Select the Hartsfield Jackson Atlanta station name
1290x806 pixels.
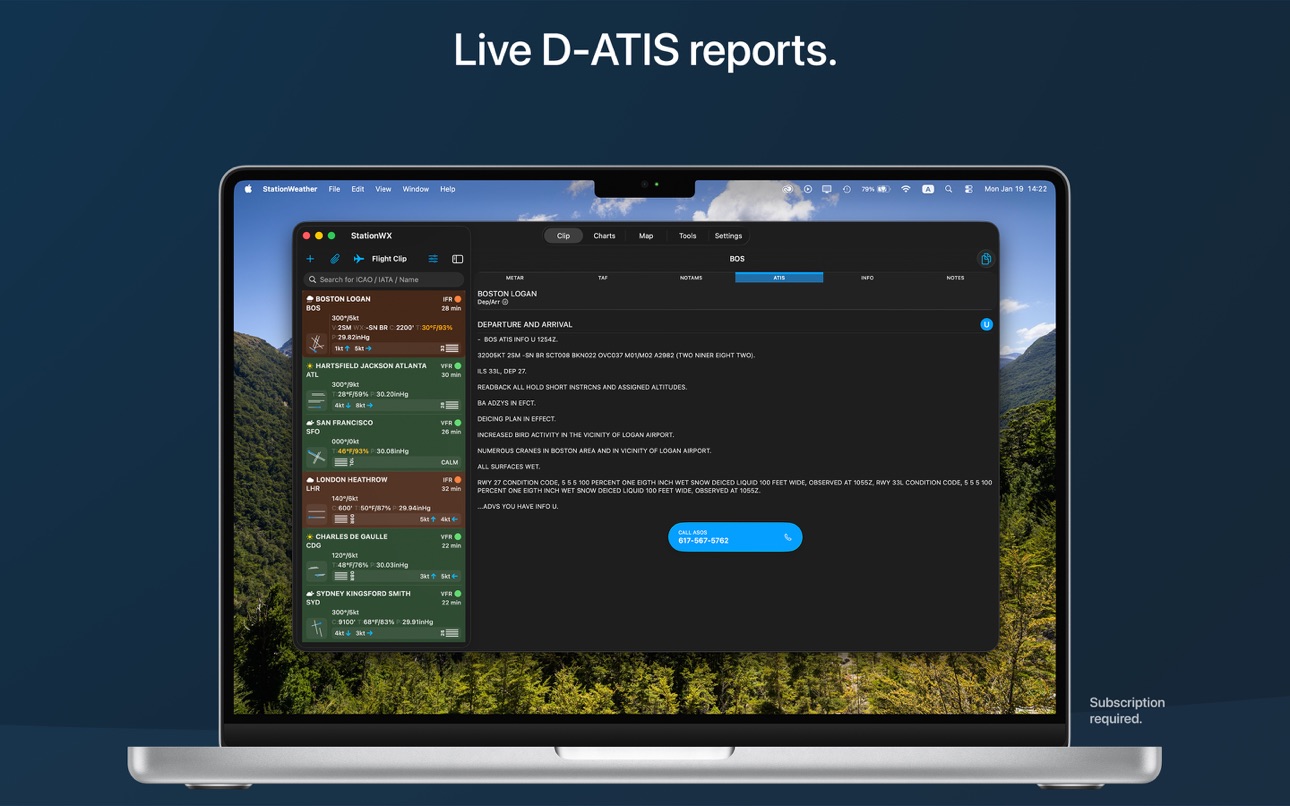click(x=371, y=366)
